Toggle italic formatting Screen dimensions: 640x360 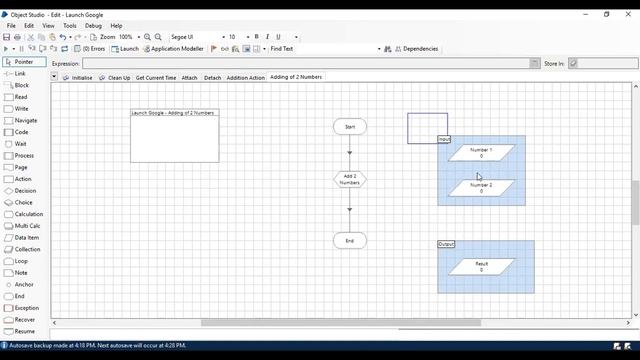267,37
